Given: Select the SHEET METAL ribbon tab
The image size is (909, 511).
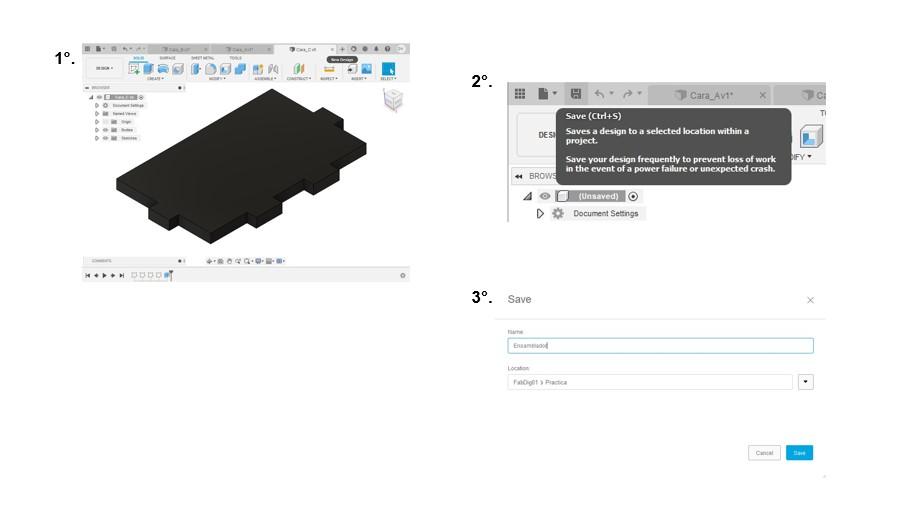Looking at the screenshot, I should coord(202,58).
